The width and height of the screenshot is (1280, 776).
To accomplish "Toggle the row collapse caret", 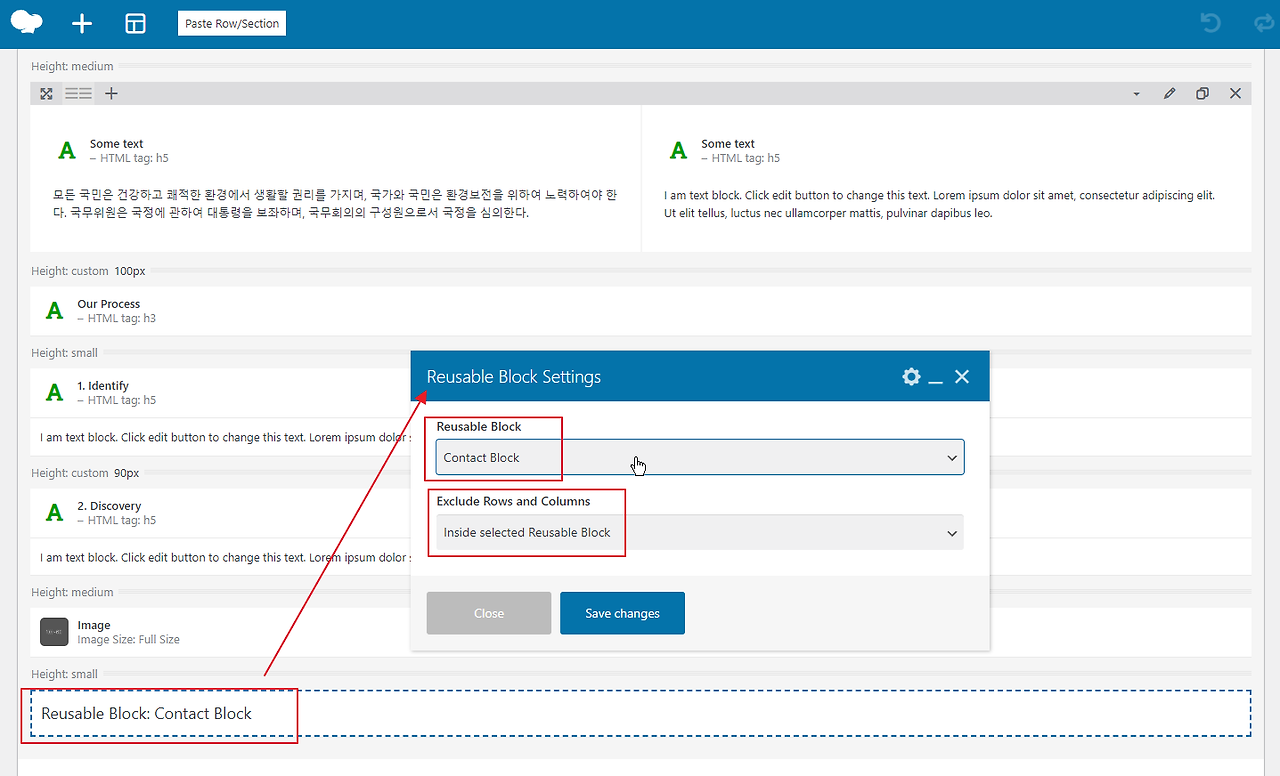I will coord(1136,94).
